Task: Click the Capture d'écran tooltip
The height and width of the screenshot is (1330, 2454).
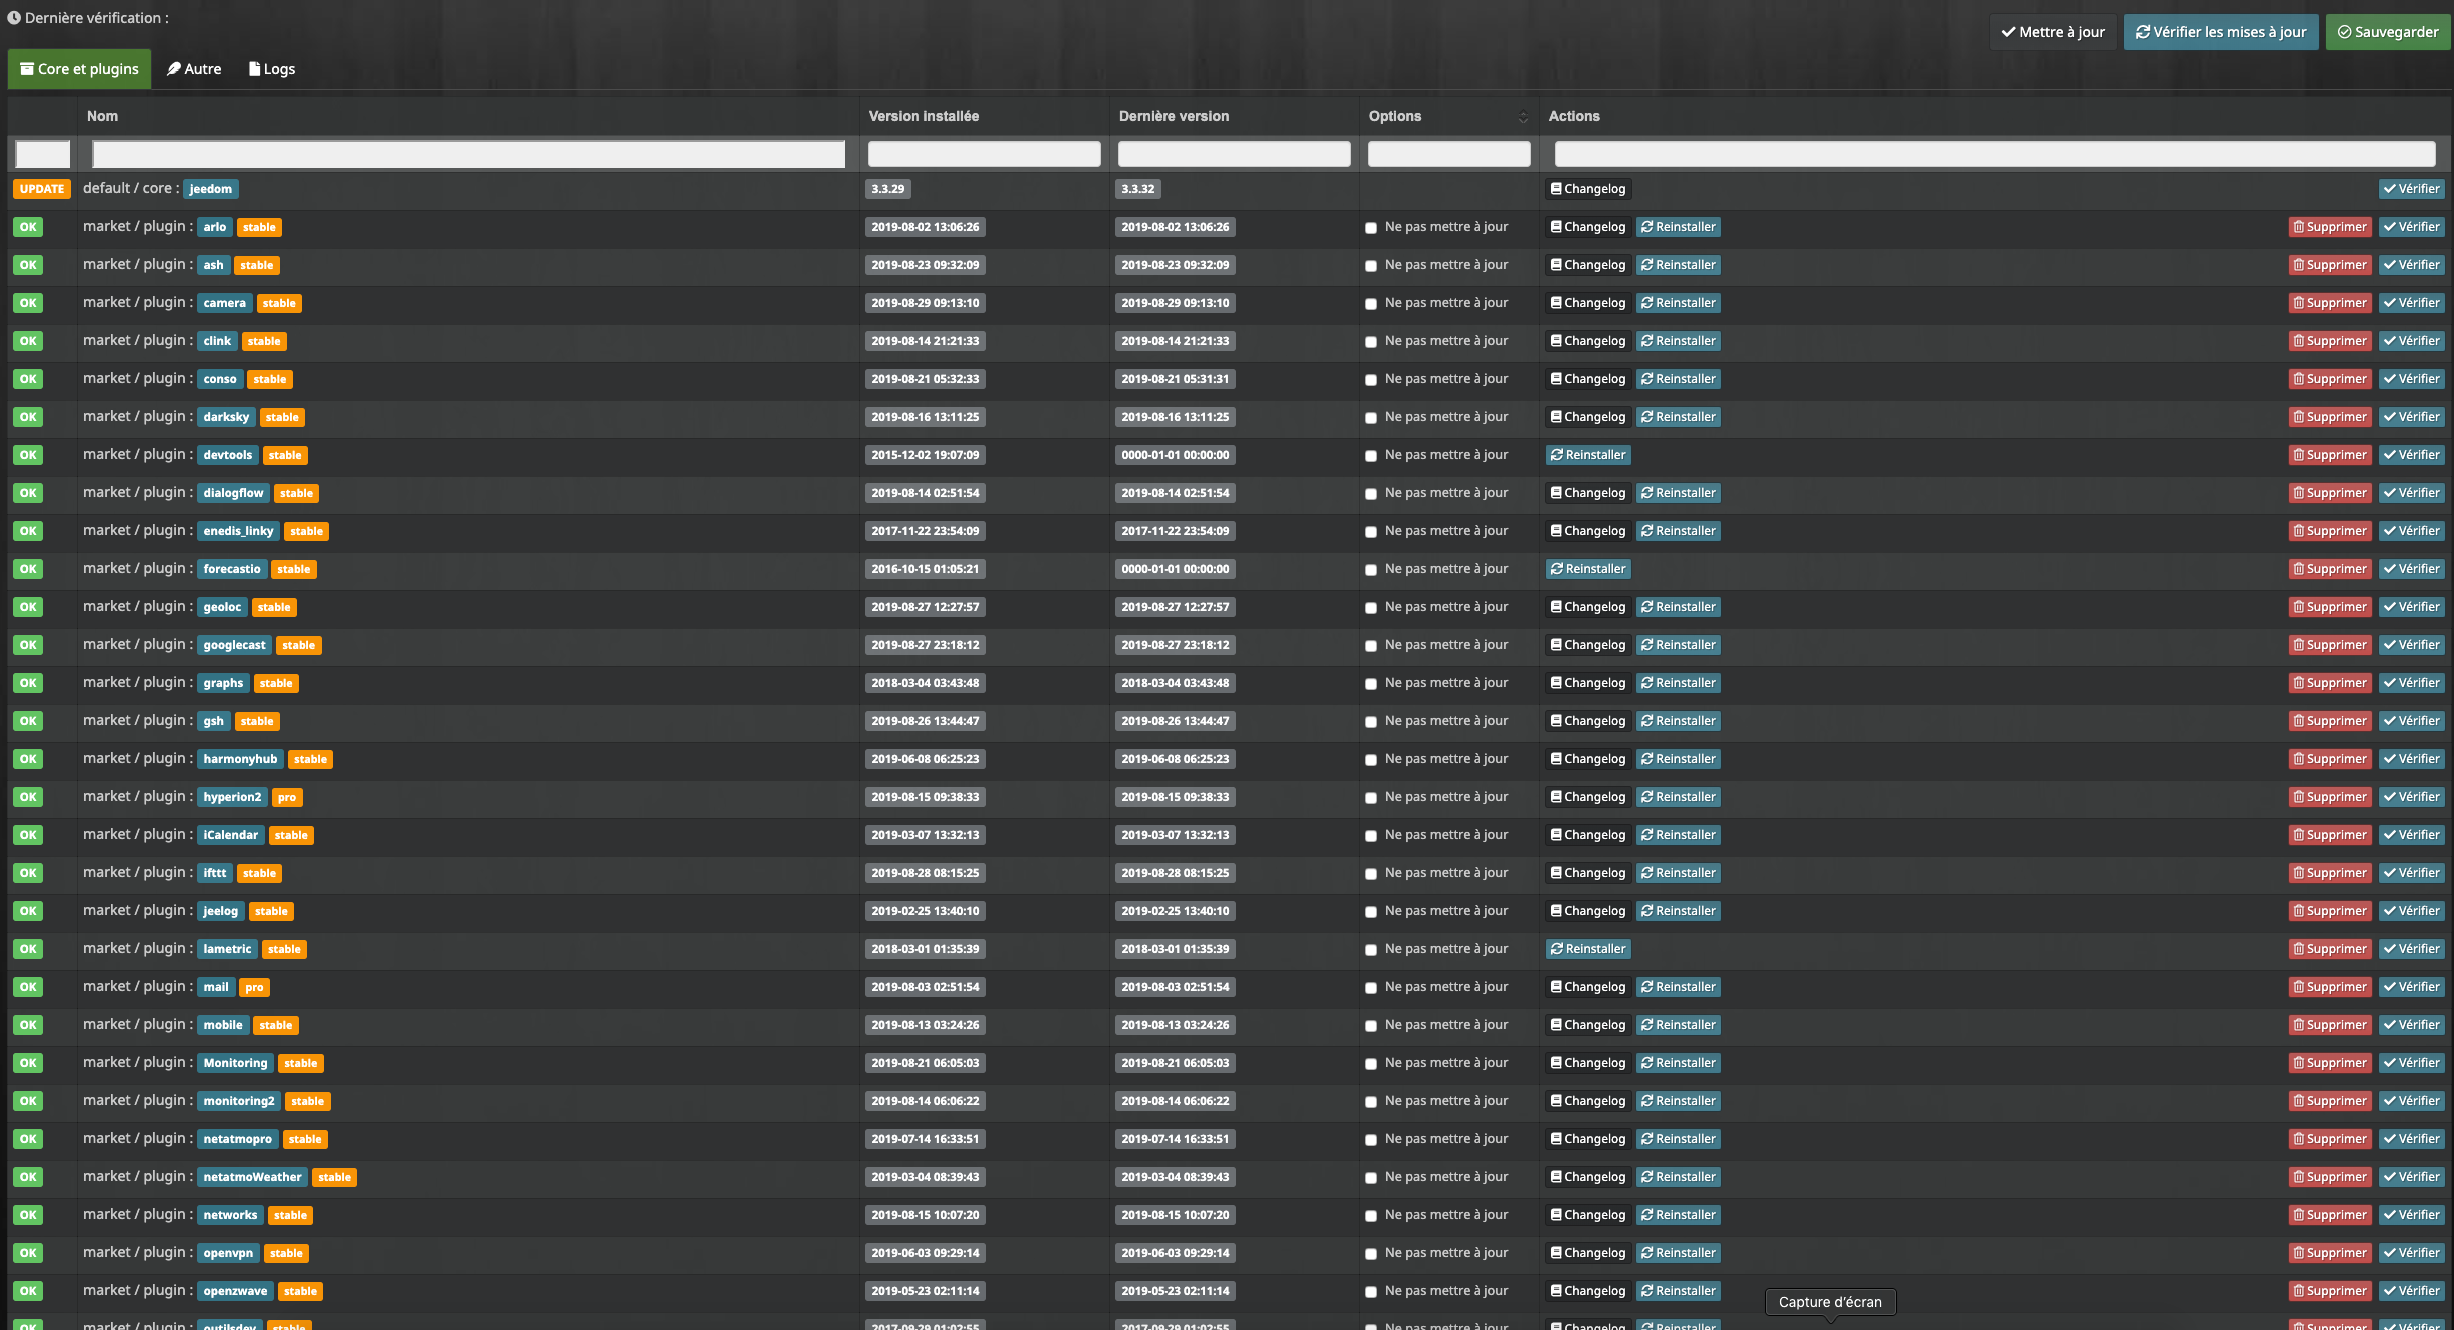Action: pyautogui.click(x=1830, y=1302)
